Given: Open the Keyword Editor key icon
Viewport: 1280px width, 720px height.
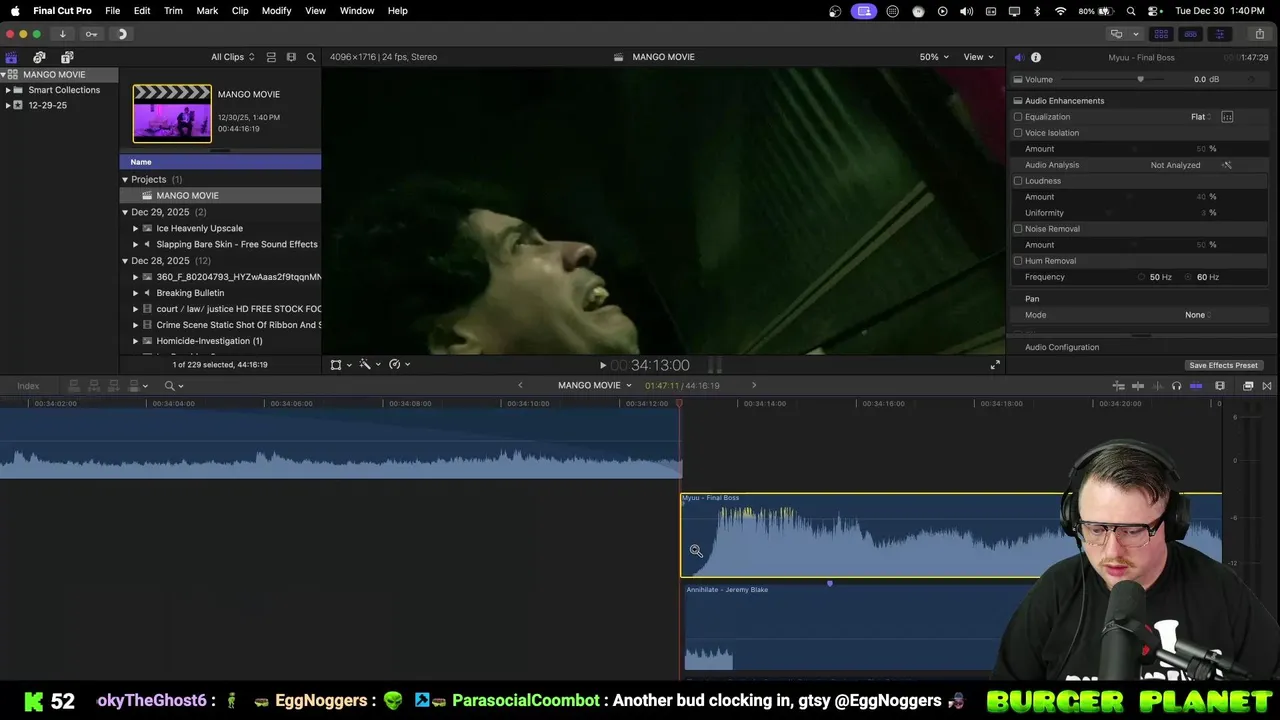Looking at the screenshot, I should (x=91, y=34).
